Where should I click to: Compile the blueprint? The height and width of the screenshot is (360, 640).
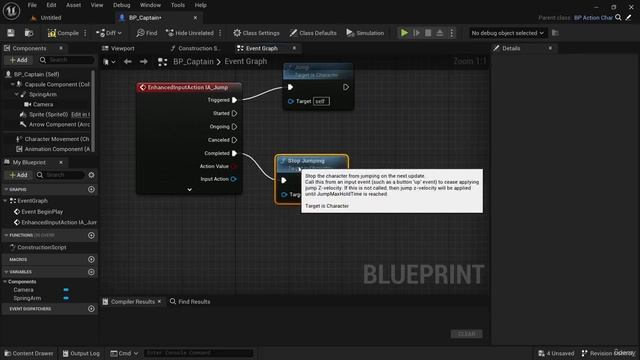coord(63,33)
